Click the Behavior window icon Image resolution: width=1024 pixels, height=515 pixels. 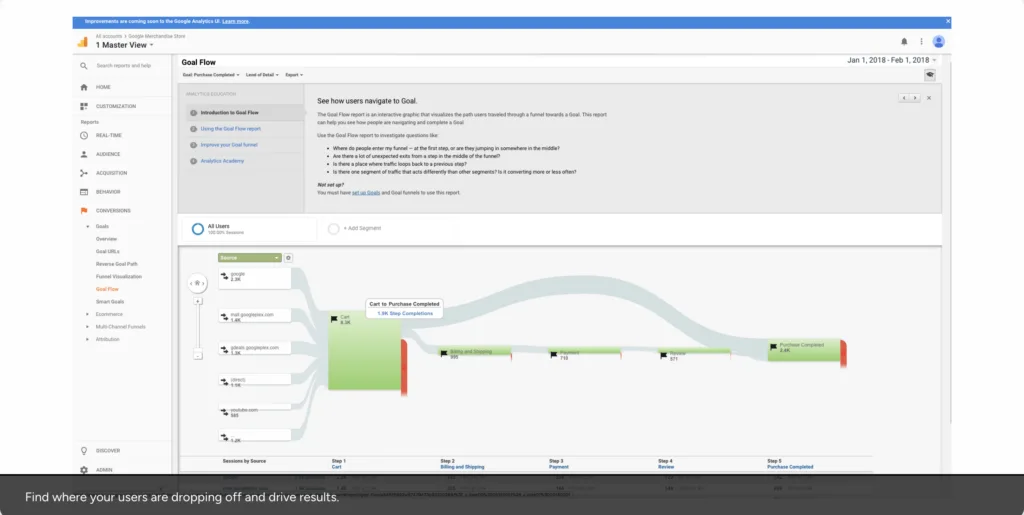tap(84, 192)
